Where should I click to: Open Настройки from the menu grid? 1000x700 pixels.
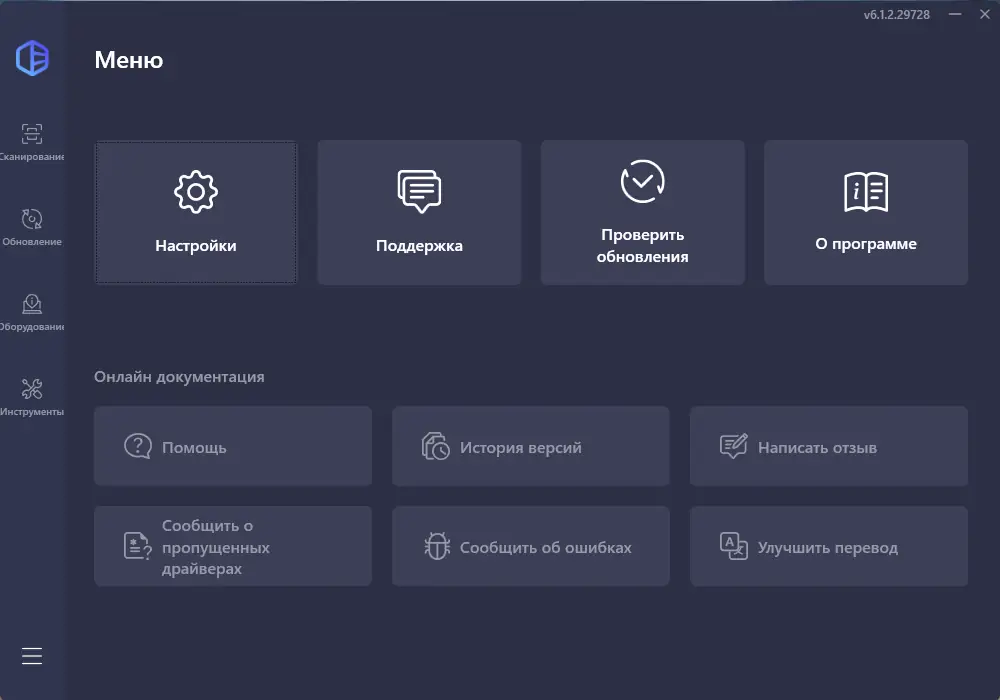(196, 212)
